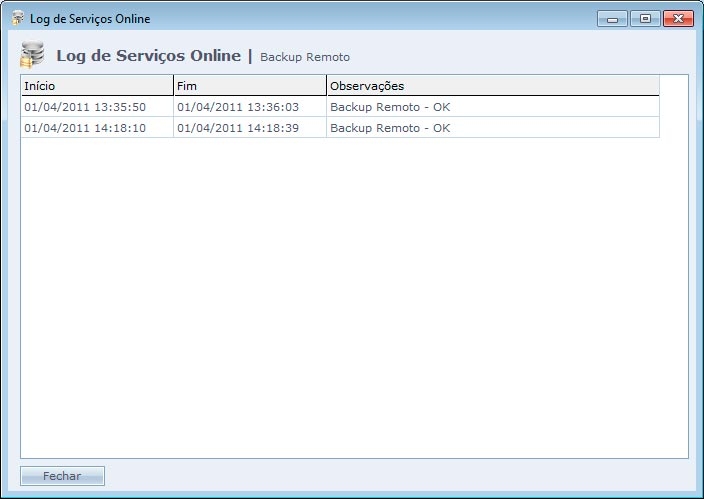Click the title bar text Log de Serviços Online
This screenshot has width=704, height=499.
point(90,19)
